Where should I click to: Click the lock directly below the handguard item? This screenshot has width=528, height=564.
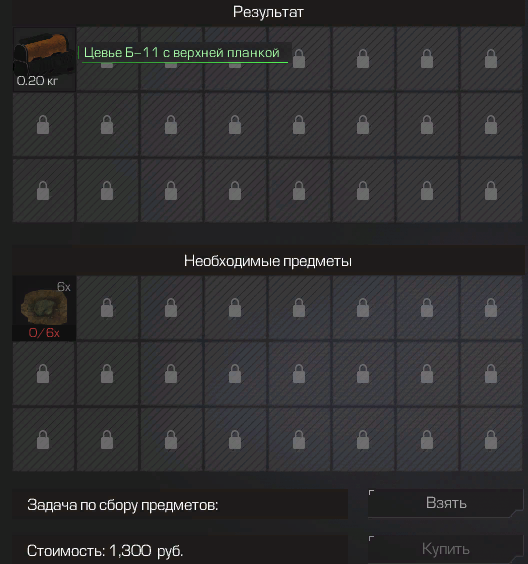tap(43, 125)
